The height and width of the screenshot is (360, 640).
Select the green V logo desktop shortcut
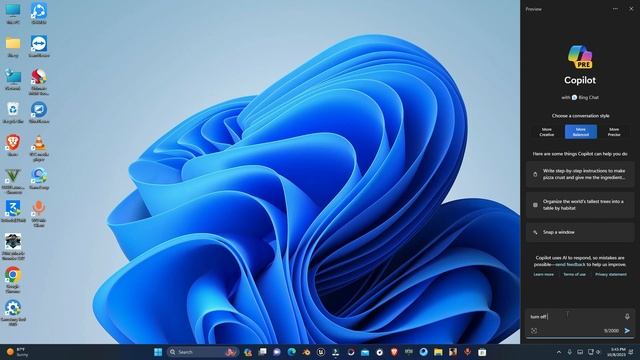tap(13, 181)
